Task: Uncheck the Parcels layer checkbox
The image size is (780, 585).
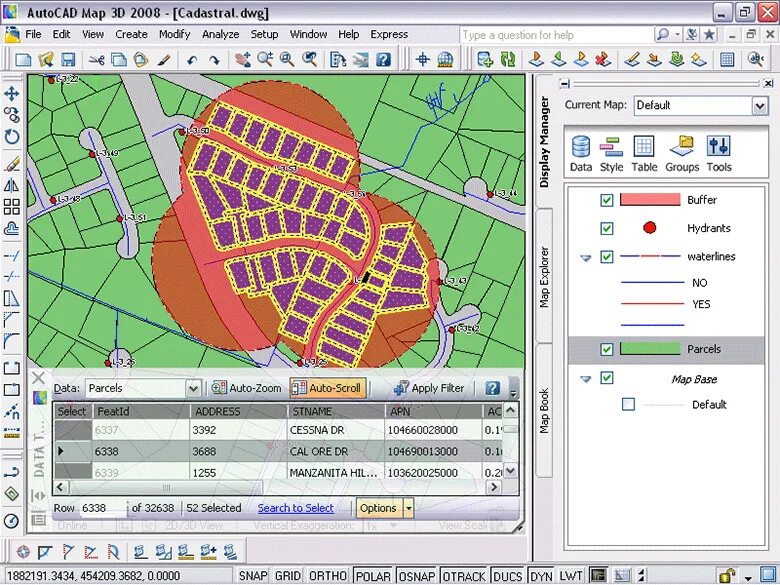Action: [x=606, y=349]
